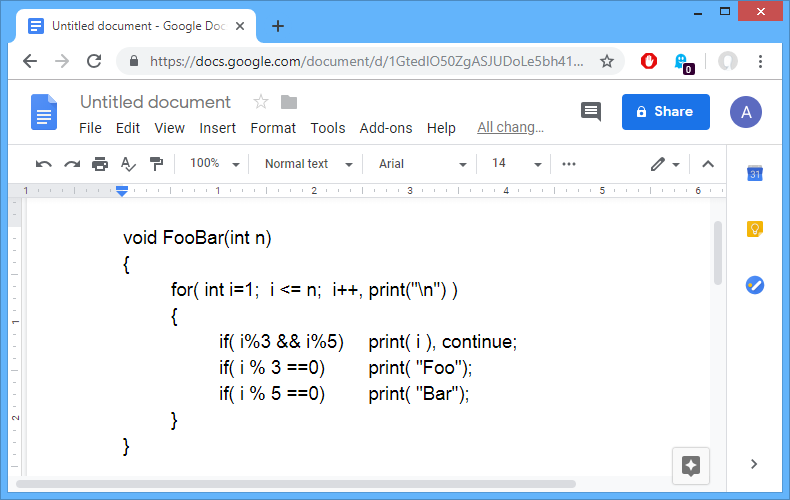790x500 pixels.
Task: Bookmark this page with the star icon
Action: (607, 61)
